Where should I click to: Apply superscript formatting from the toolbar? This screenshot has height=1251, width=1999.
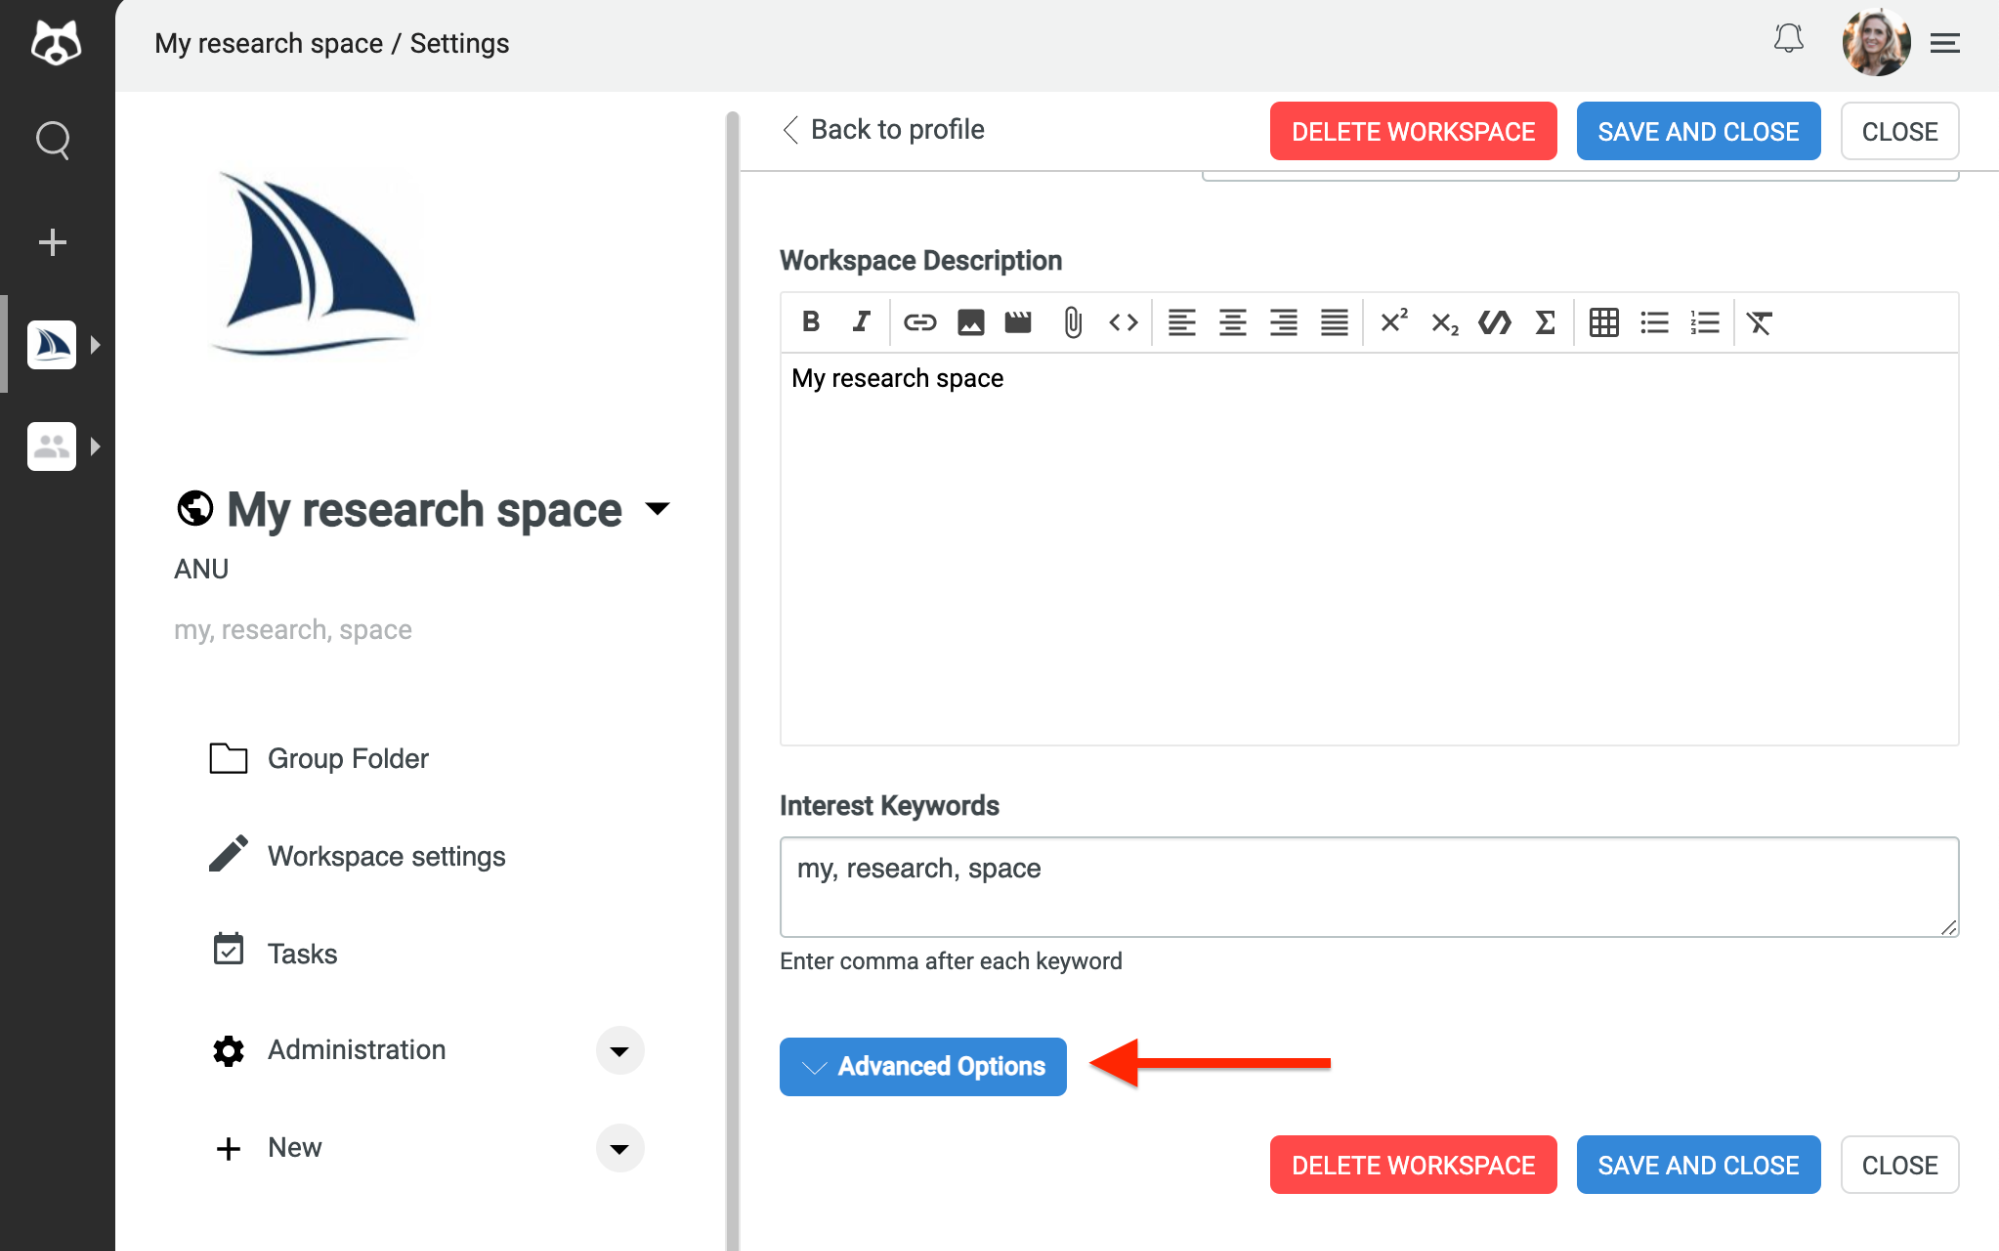1392,322
